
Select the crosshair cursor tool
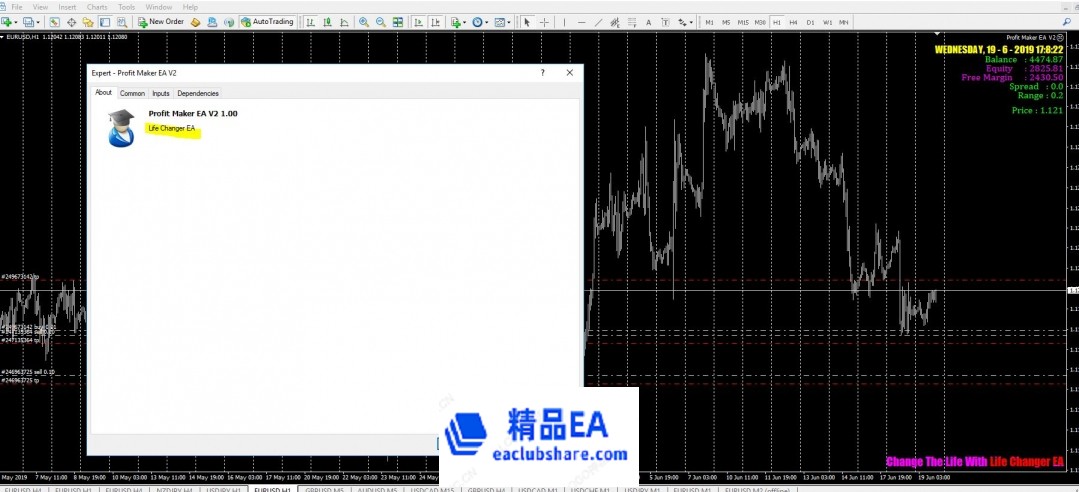[544, 21]
